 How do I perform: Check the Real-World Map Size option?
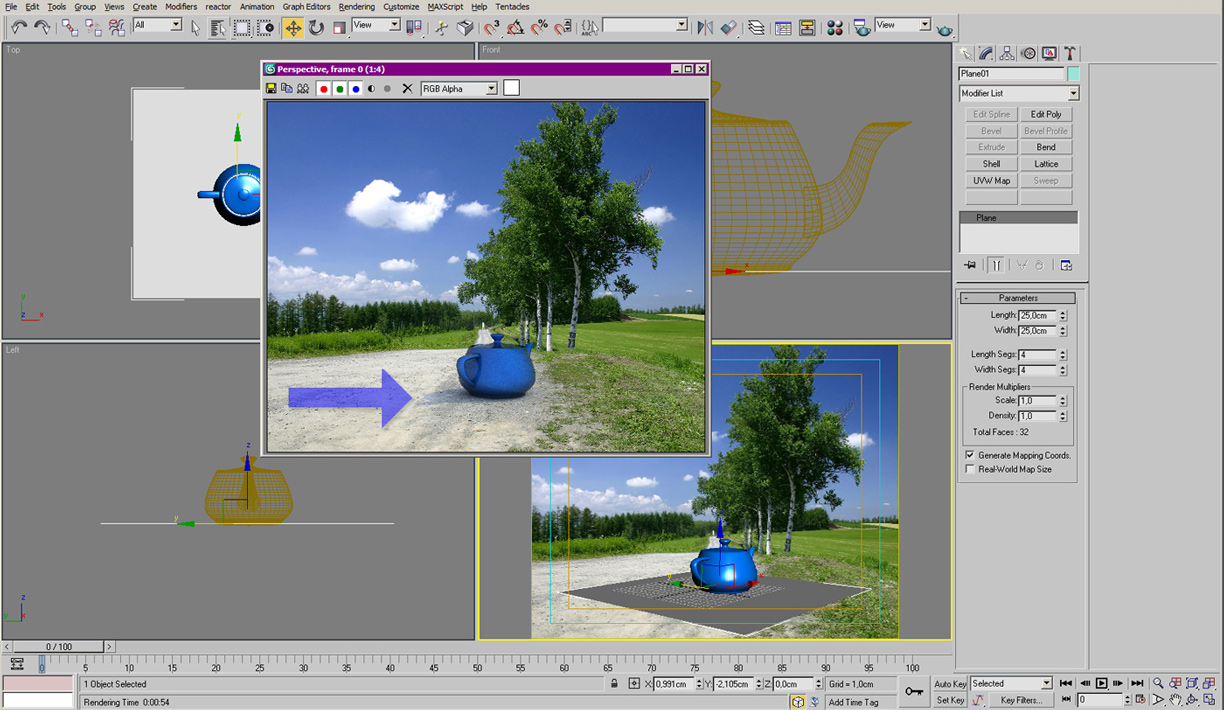tap(970, 469)
